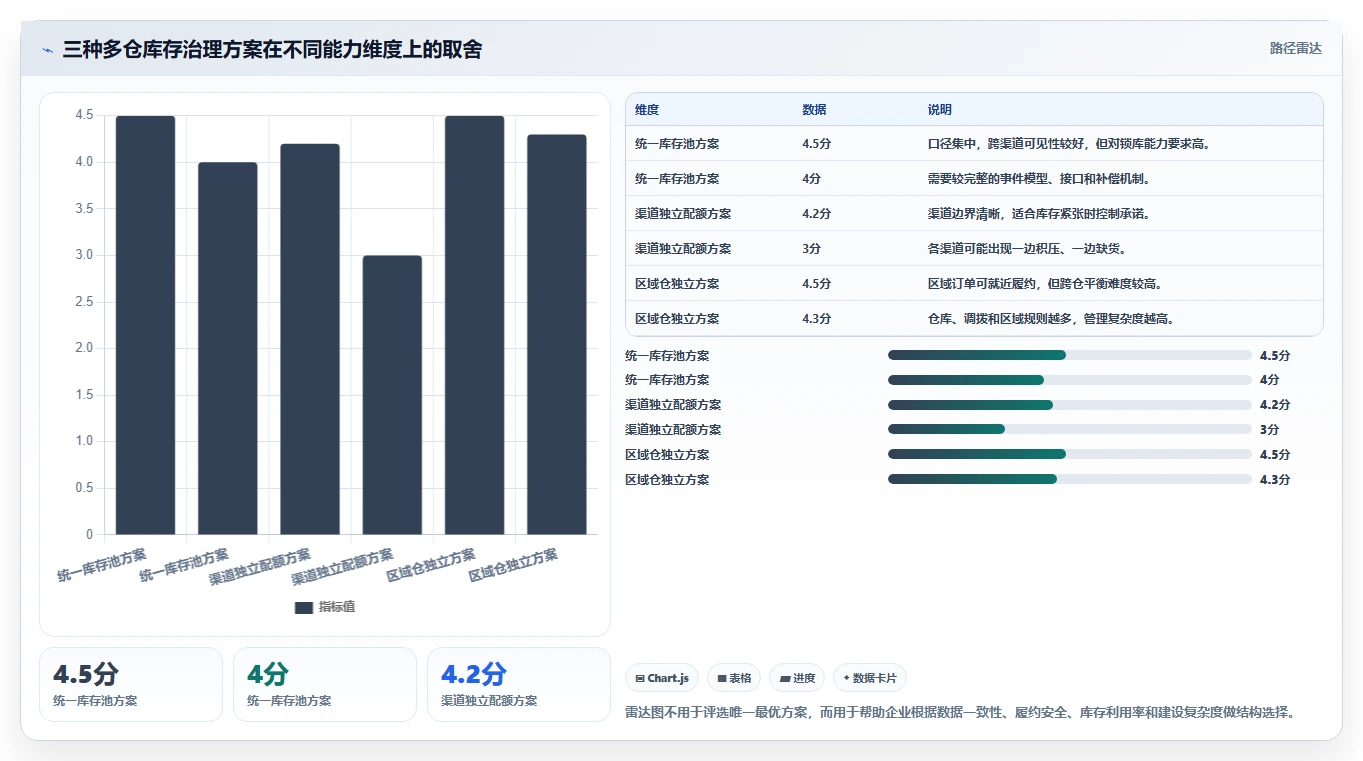Click the 说明 column header
Image resolution: width=1363 pixels, height=761 pixels.
940,110
